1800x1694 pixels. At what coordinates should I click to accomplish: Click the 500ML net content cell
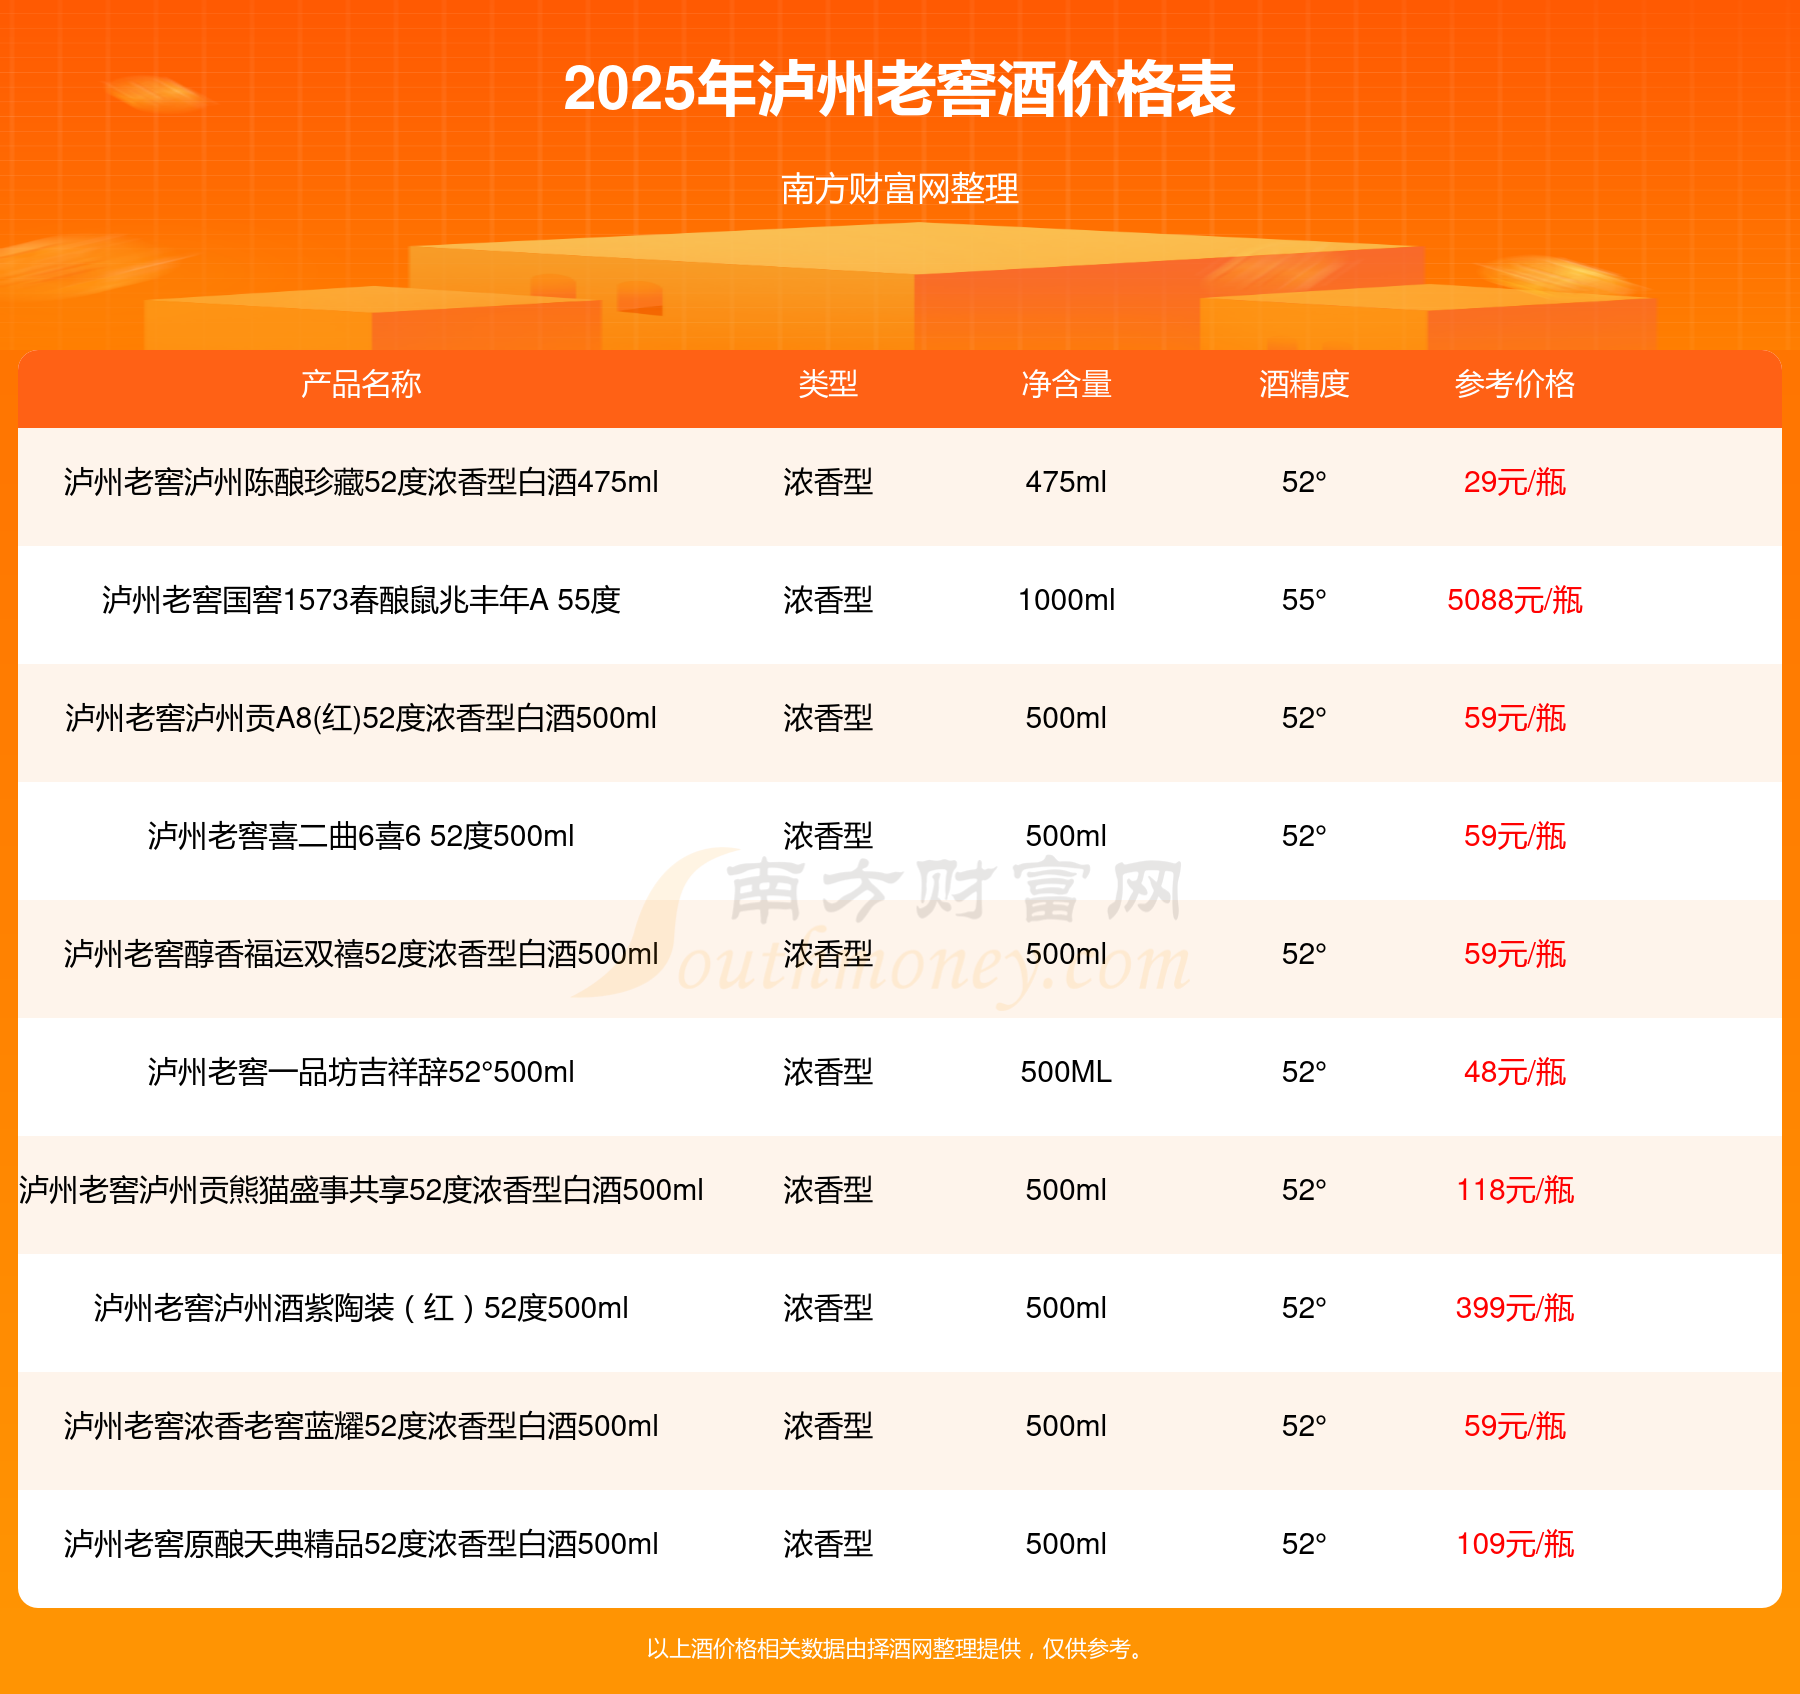click(1066, 1072)
